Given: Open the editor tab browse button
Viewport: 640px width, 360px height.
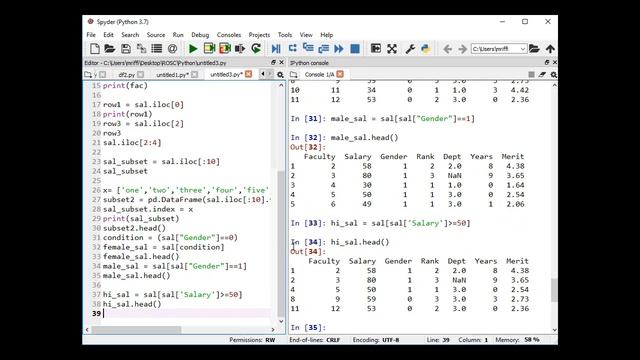Looking at the screenshot, I should coord(88,74).
